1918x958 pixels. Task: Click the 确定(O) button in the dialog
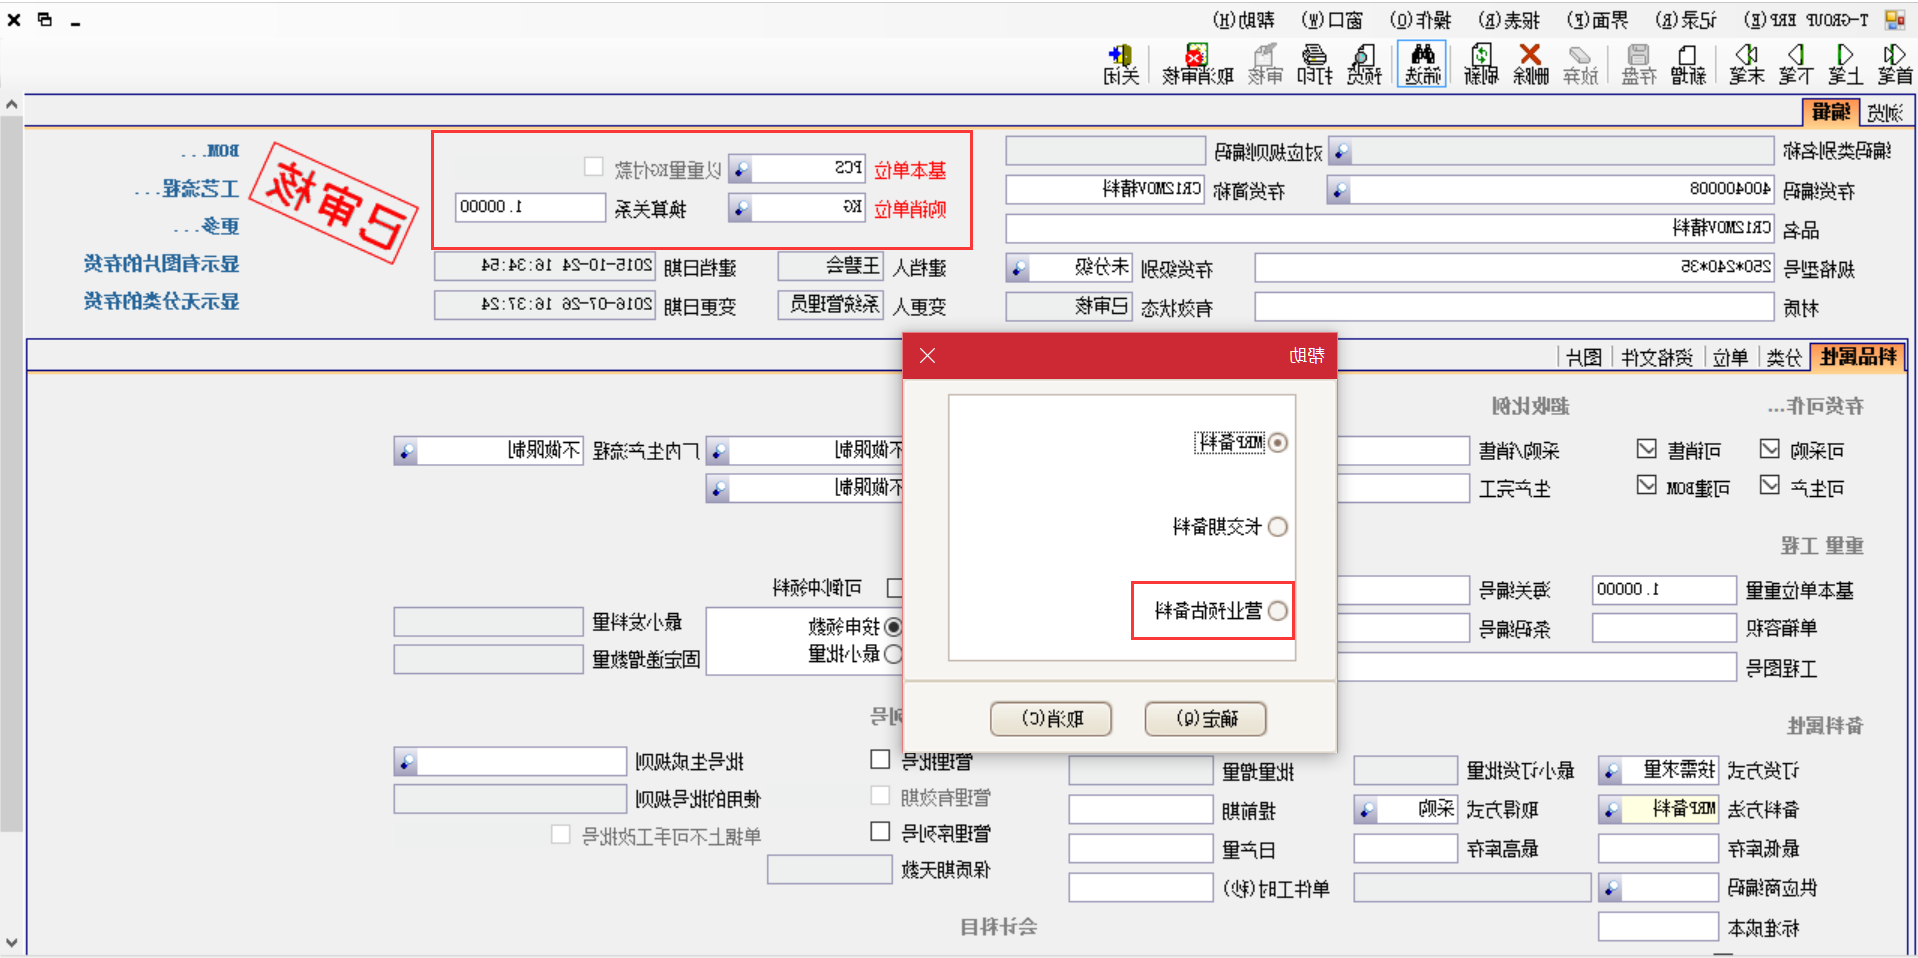point(1205,718)
